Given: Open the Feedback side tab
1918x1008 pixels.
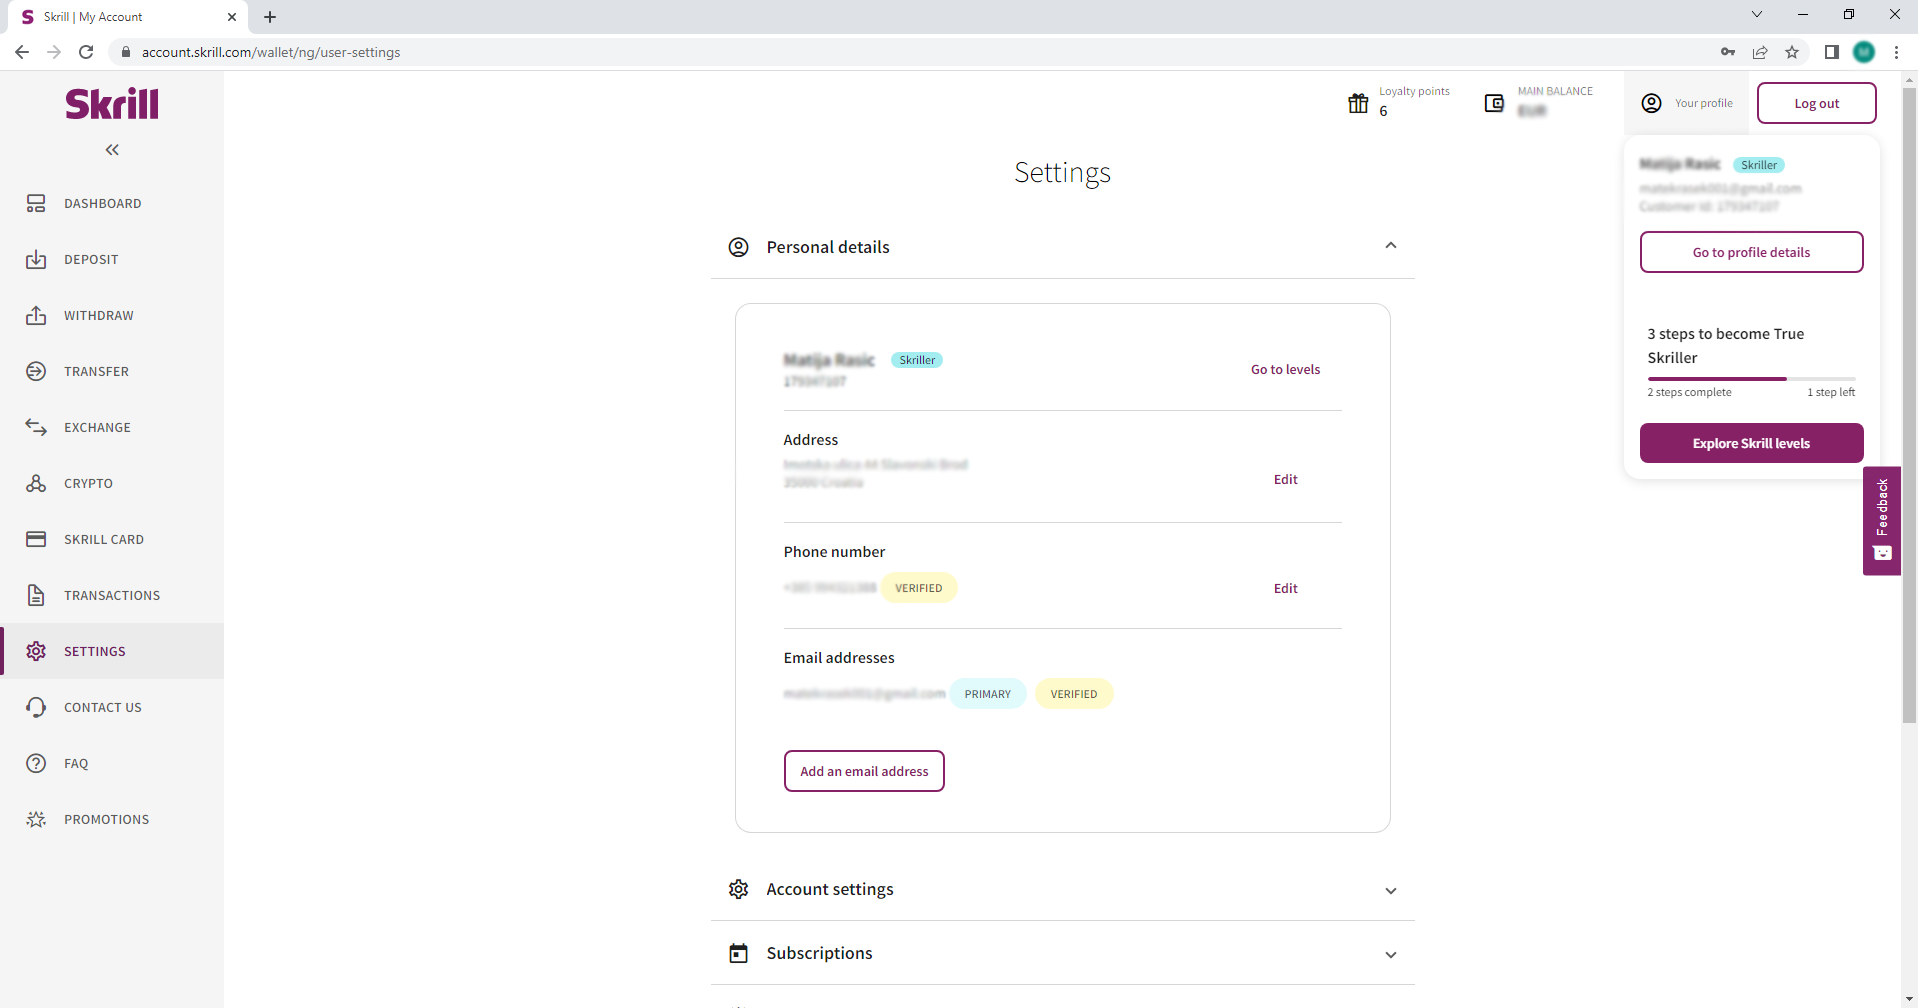Looking at the screenshot, I should [x=1881, y=520].
